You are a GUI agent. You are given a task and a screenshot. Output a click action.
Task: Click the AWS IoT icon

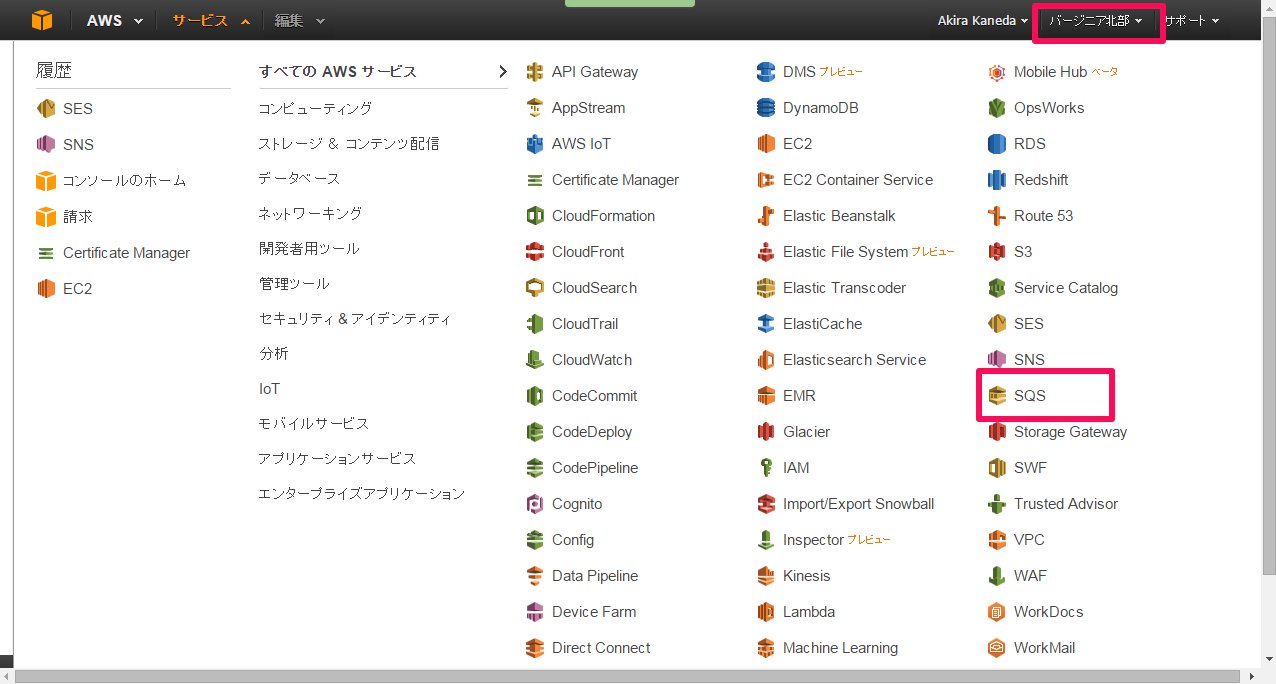pos(535,144)
